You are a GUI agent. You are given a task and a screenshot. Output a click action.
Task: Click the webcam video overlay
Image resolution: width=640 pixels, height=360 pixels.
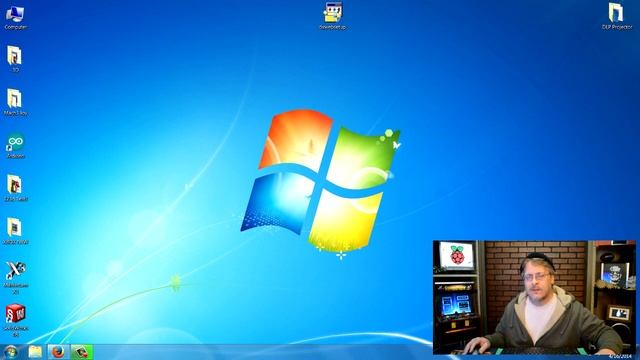pos(534,297)
